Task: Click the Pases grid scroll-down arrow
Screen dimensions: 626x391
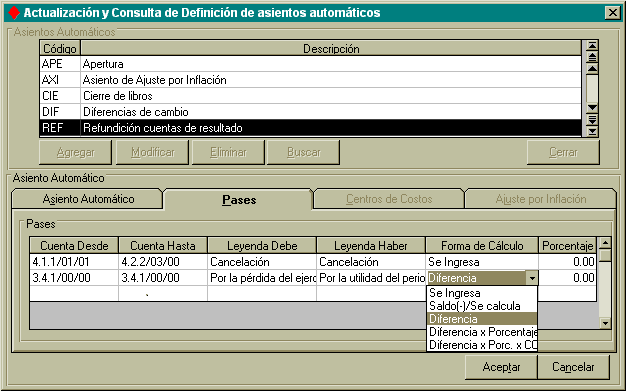Action: point(606,323)
